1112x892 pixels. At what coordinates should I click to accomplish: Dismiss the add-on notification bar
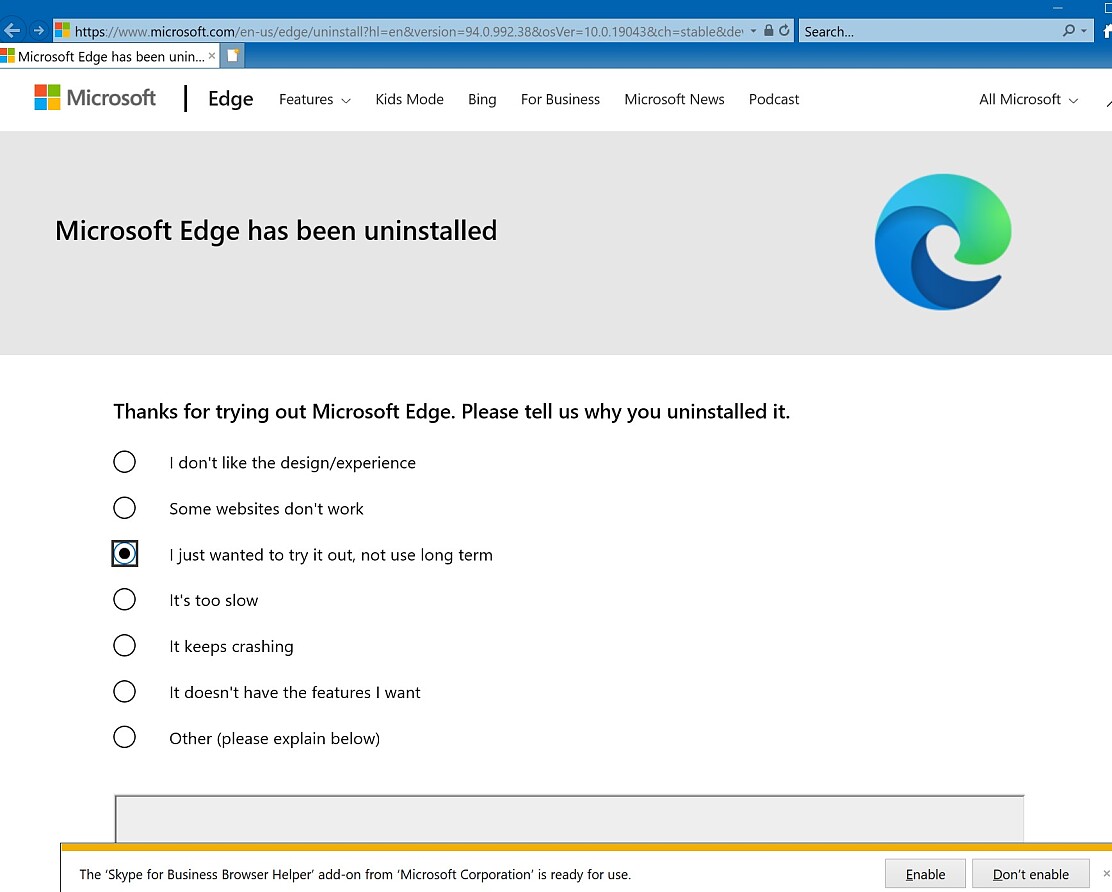tap(1106, 874)
